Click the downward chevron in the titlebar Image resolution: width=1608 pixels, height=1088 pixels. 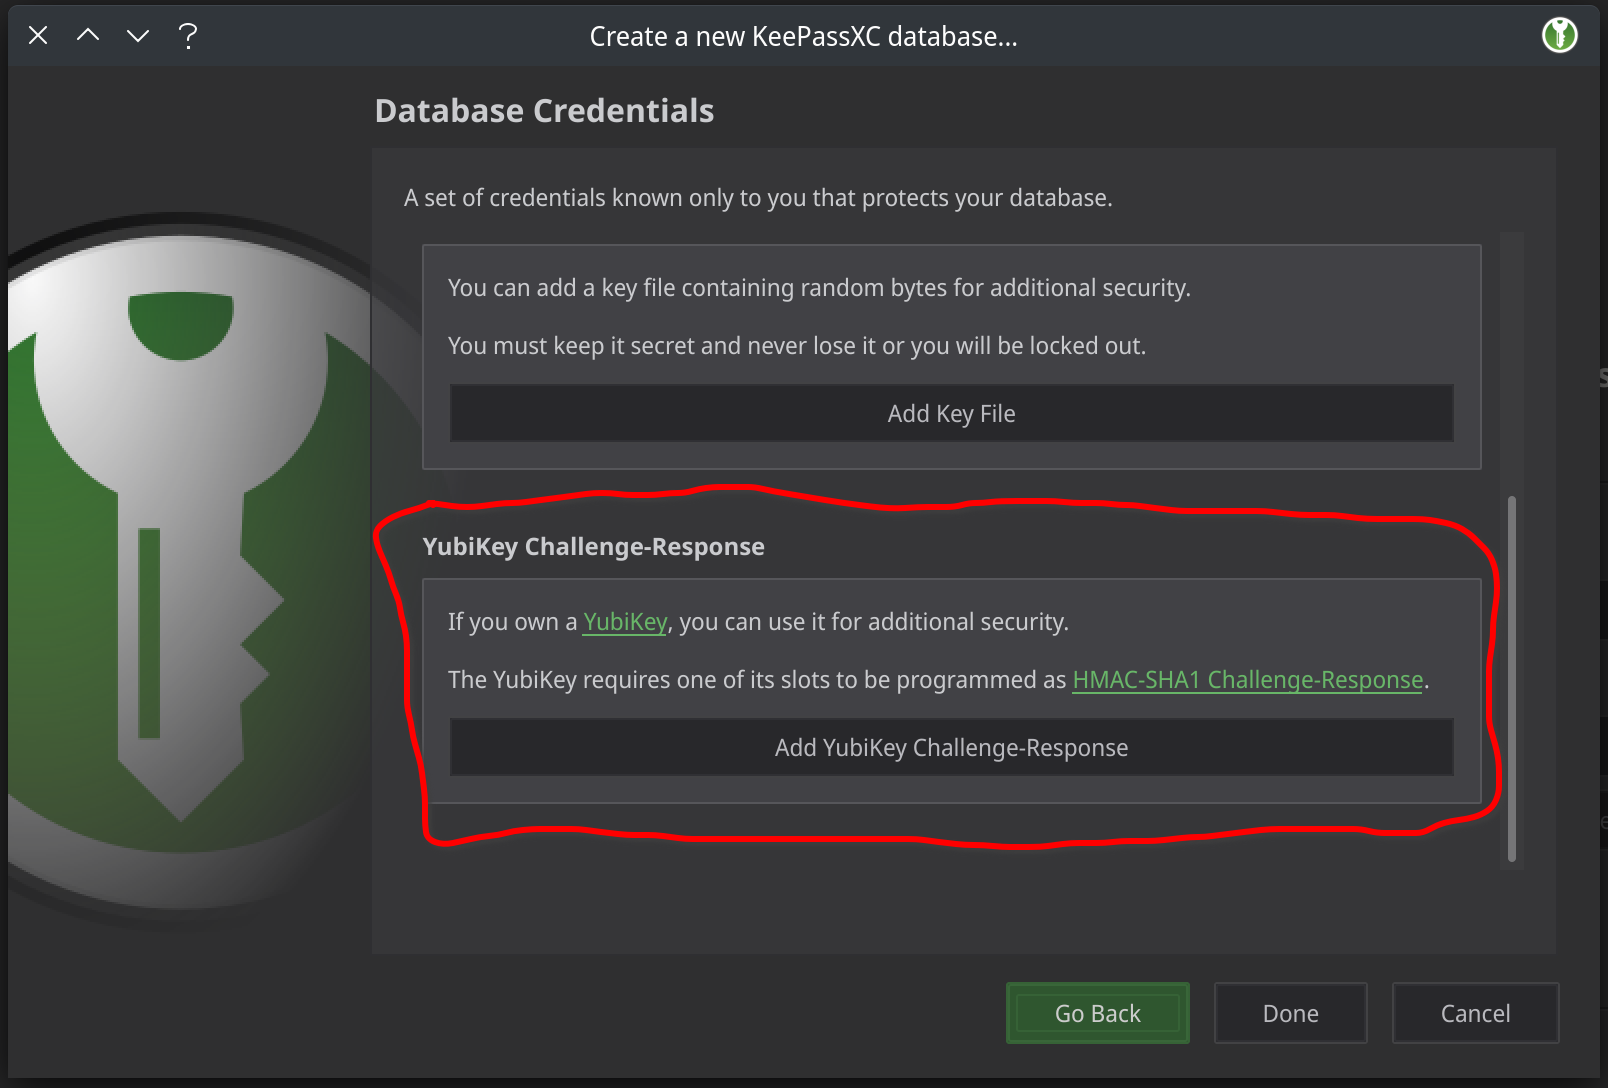point(137,35)
